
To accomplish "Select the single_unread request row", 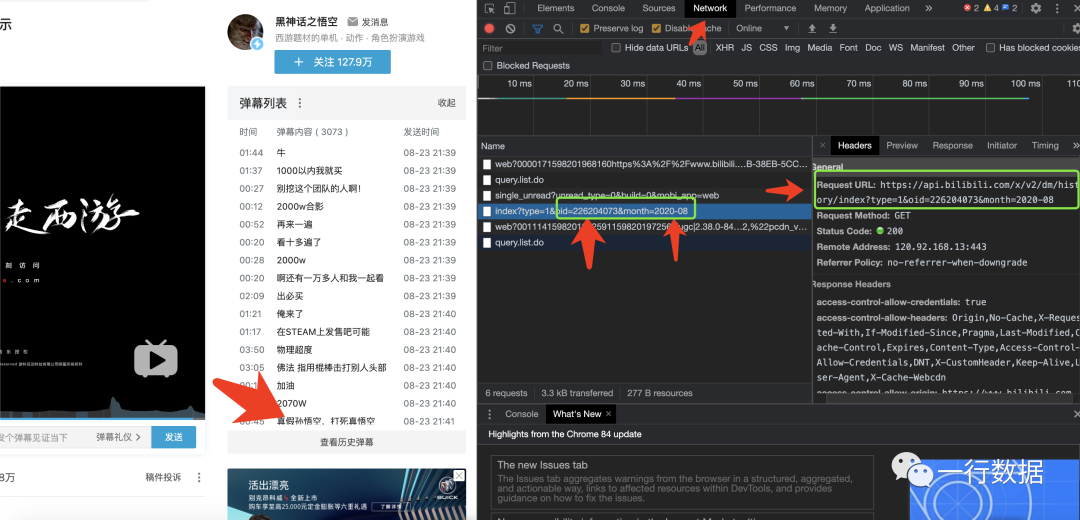I will pos(645,195).
